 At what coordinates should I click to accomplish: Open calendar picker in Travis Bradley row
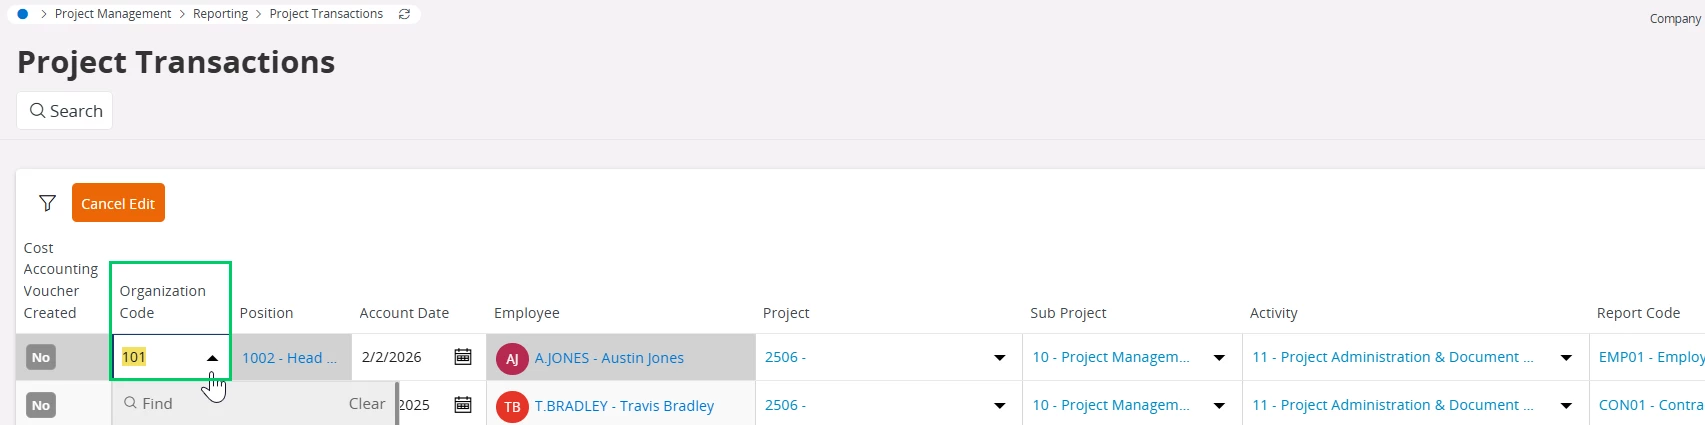tap(463, 405)
